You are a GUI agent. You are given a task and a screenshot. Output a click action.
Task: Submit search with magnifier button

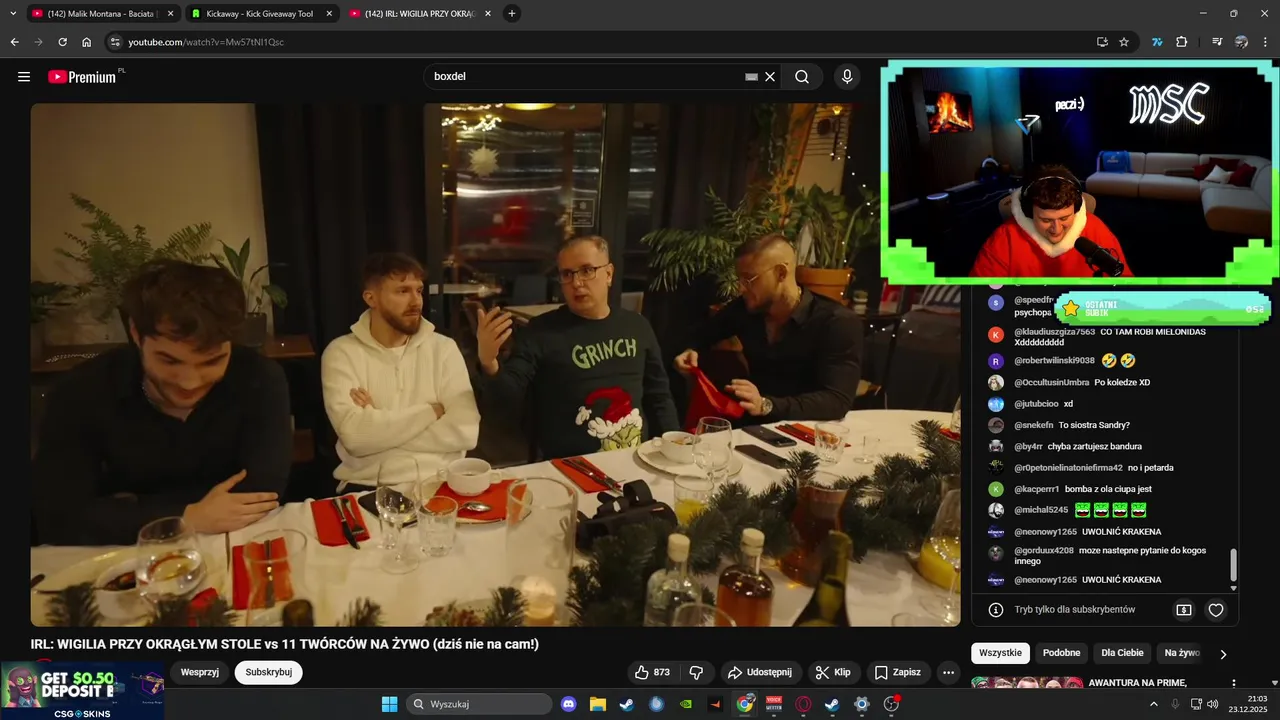[x=802, y=76]
